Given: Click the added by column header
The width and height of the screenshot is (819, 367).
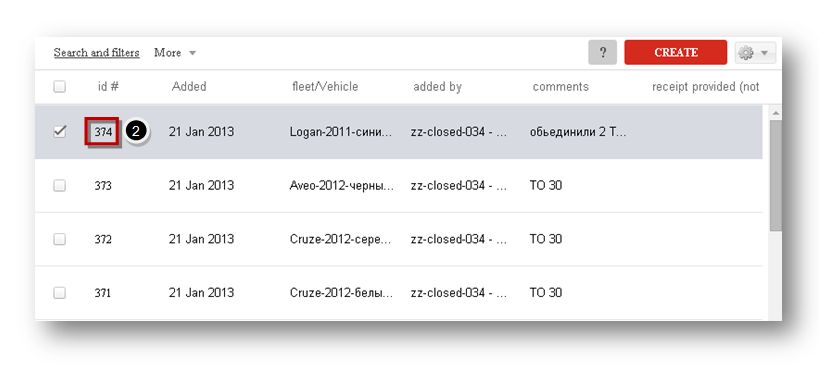Looking at the screenshot, I should [437, 87].
